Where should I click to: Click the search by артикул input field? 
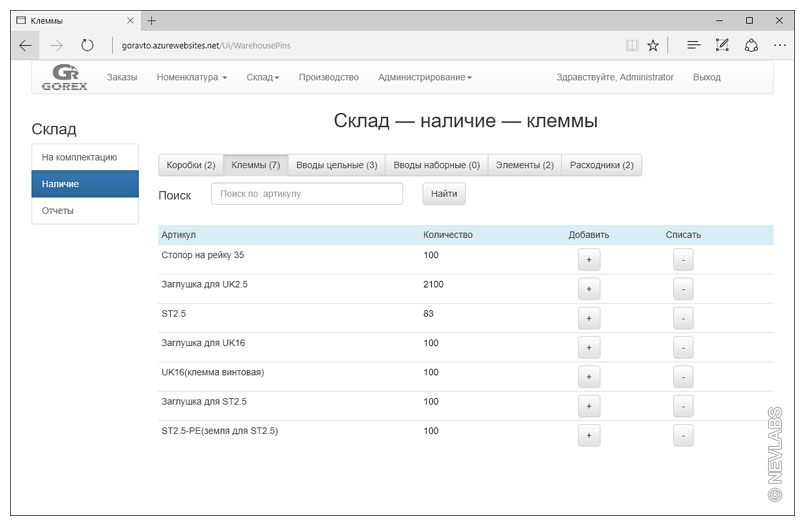pos(306,194)
